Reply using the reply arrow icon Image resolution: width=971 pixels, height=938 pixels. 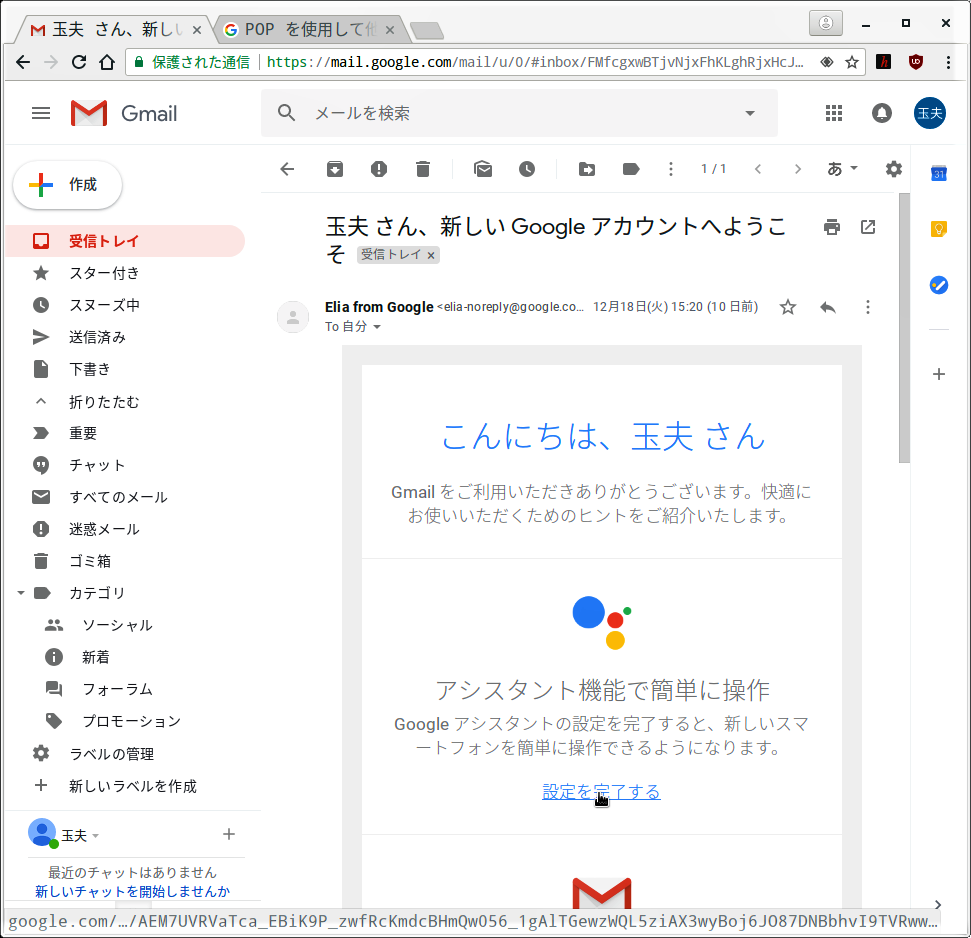[x=828, y=307]
